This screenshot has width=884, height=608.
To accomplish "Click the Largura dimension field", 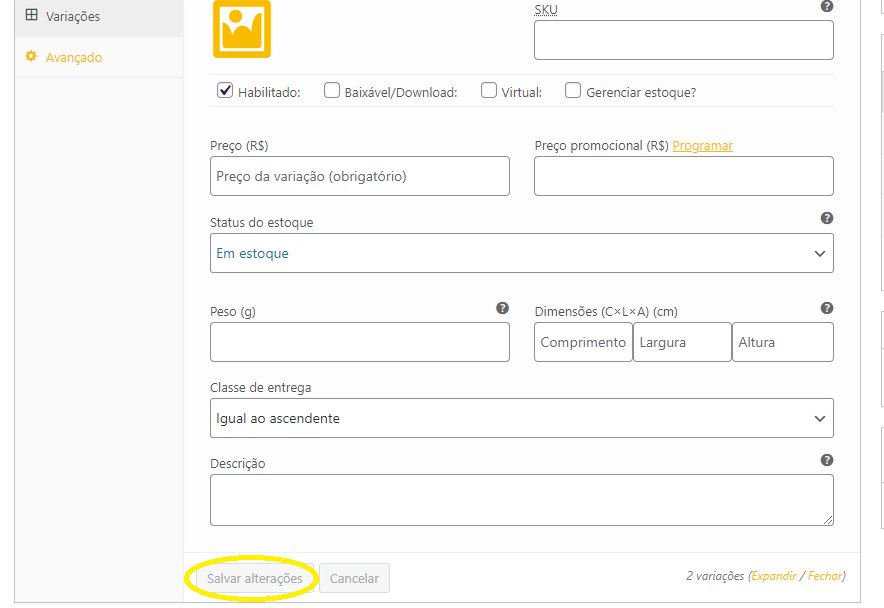I will 682,342.
